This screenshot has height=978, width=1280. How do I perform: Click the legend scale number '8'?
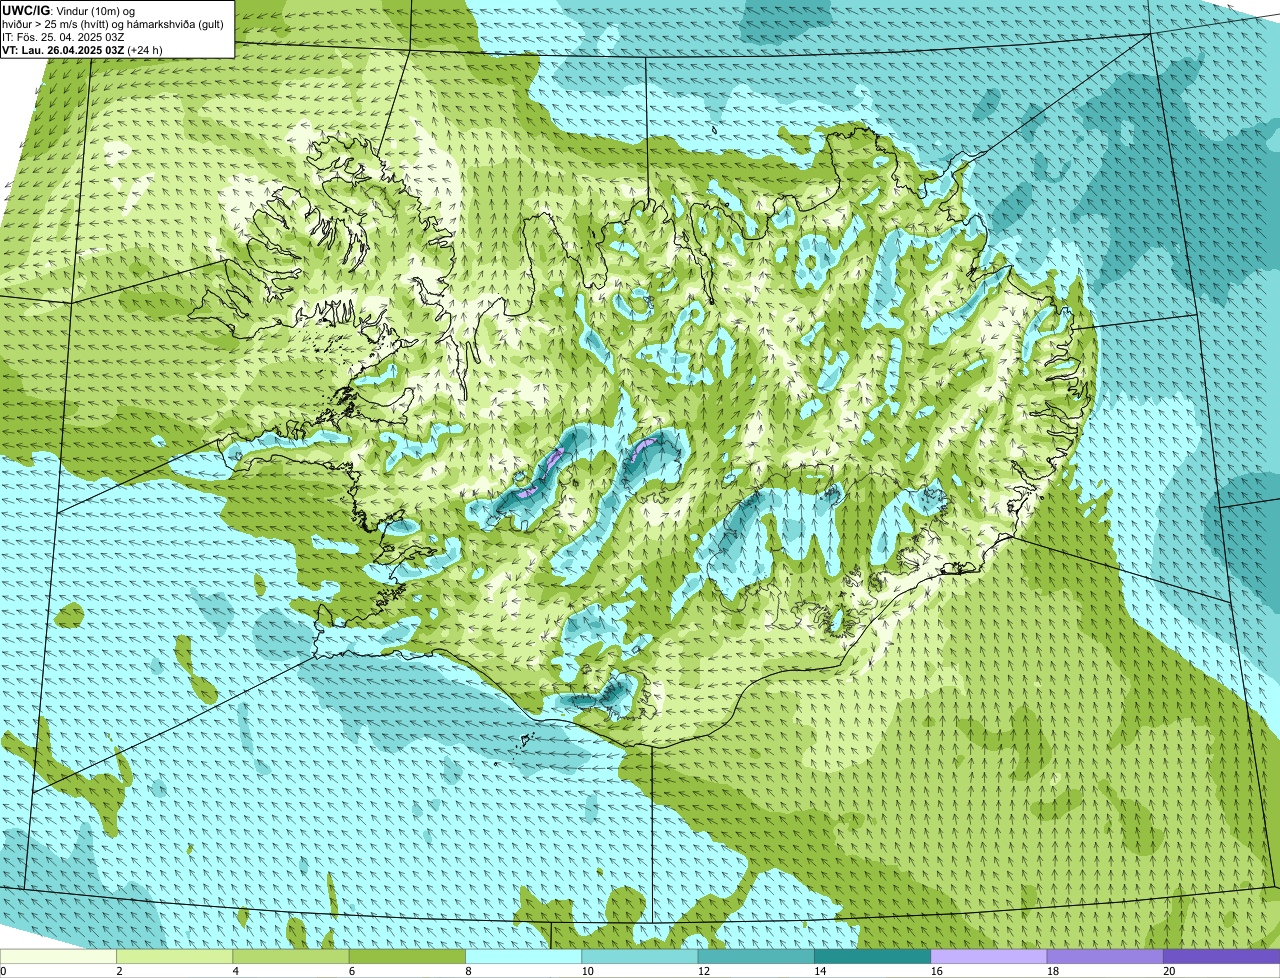[468, 971]
